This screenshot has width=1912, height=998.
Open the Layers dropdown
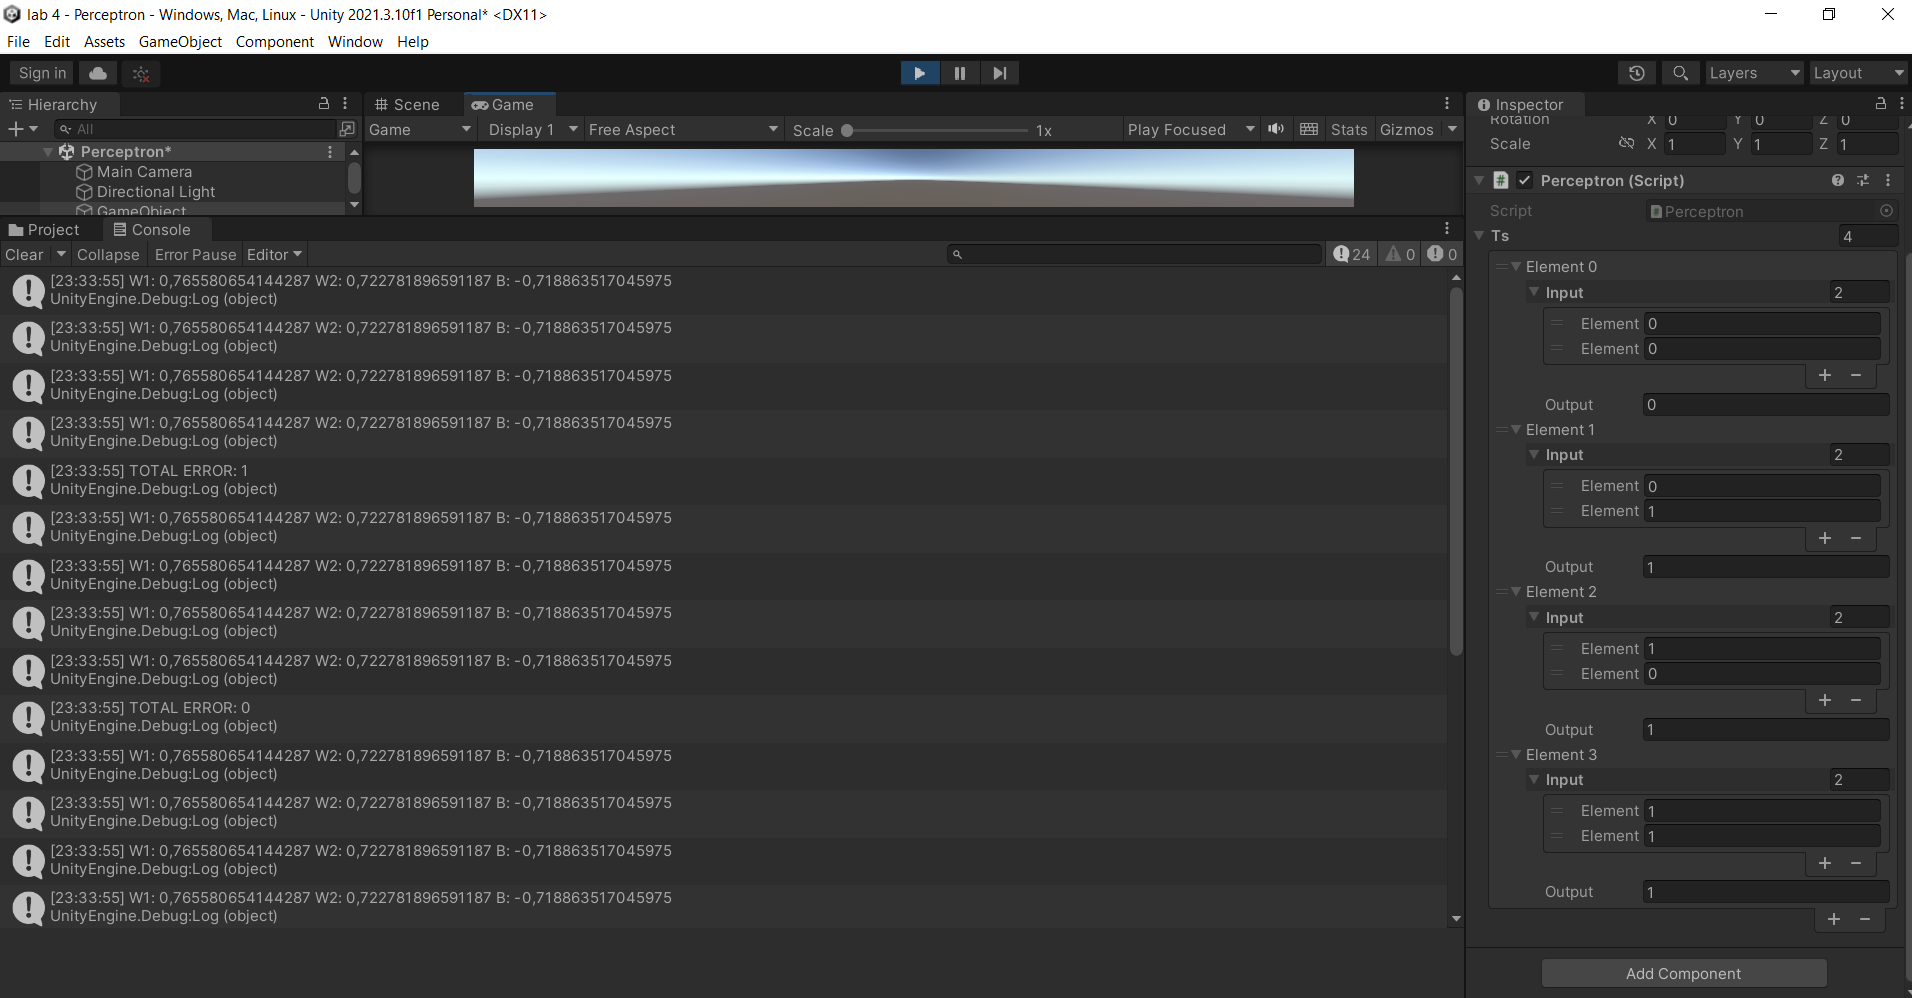1752,72
